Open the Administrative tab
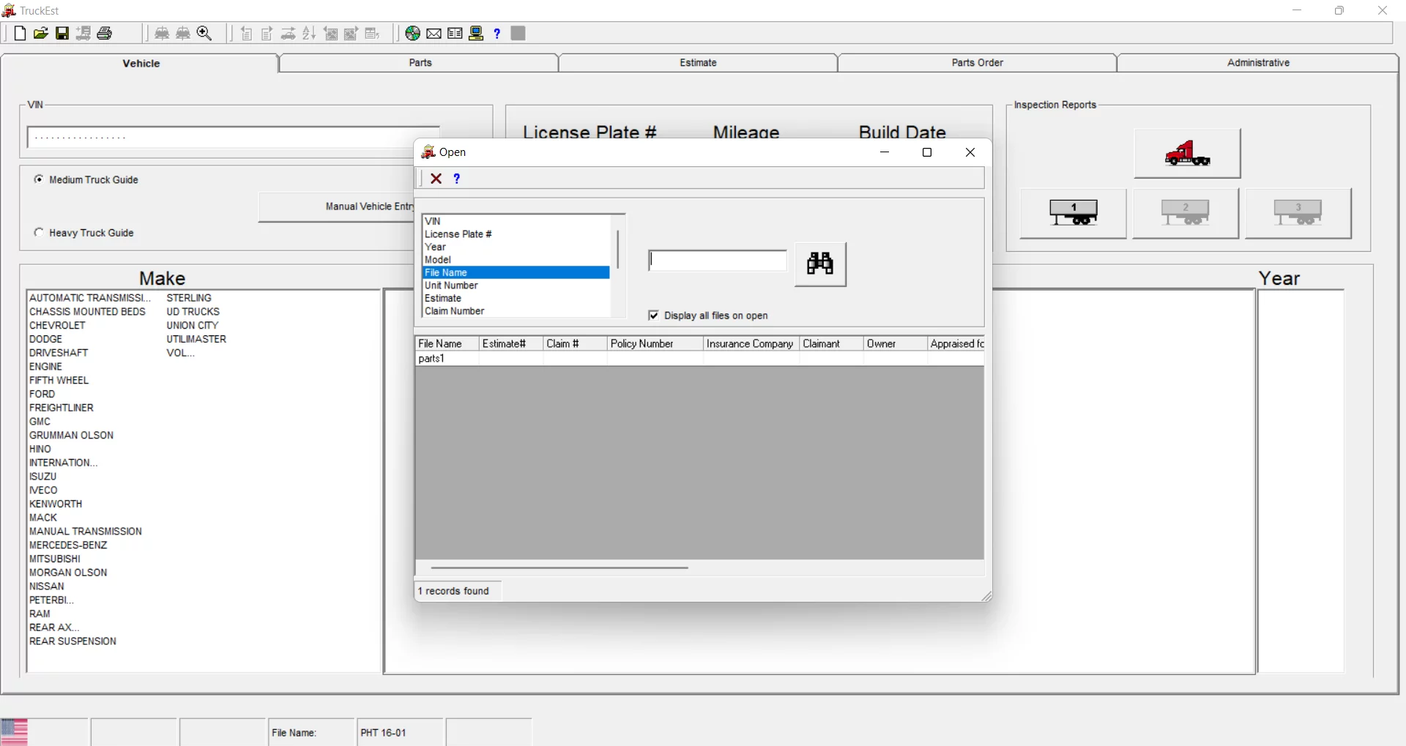The width and height of the screenshot is (1406, 746). (x=1257, y=62)
